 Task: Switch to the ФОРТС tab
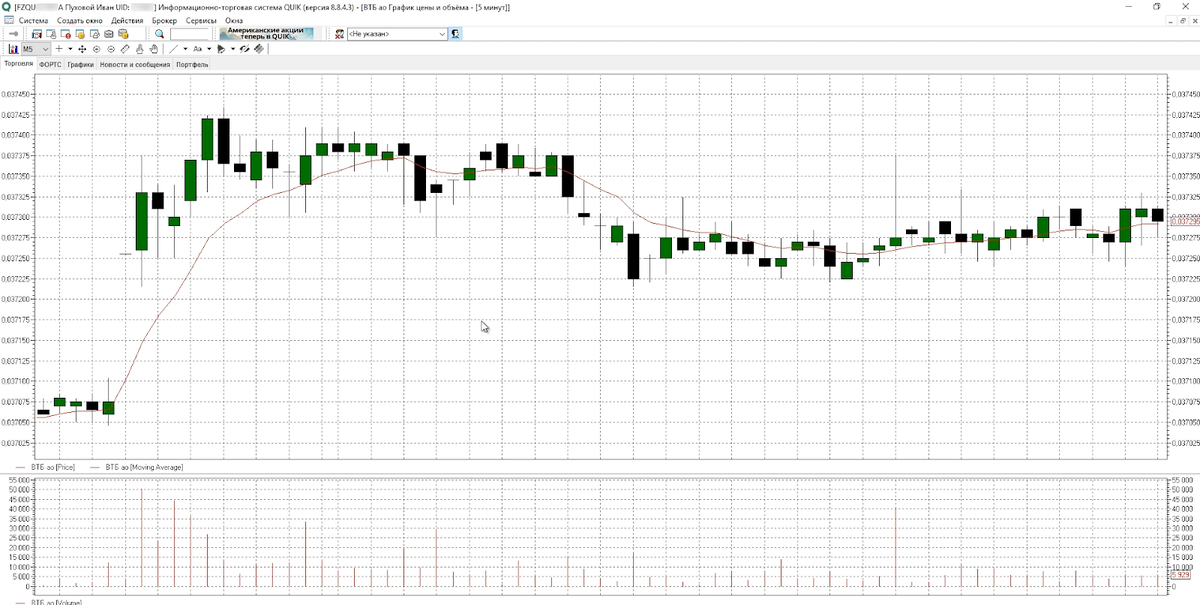coord(51,64)
